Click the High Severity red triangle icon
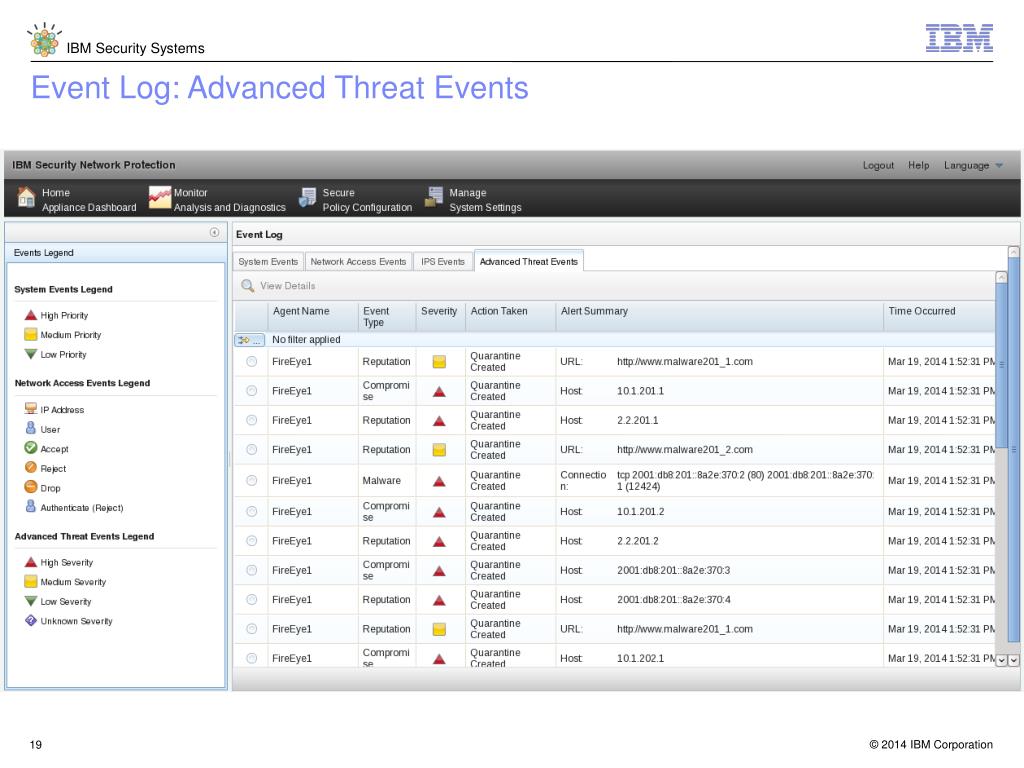 coord(31,562)
